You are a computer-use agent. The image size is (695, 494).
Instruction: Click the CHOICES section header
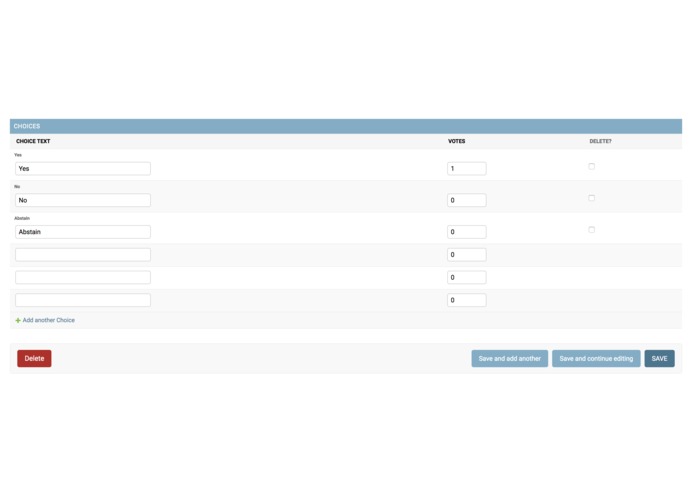[x=346, y=126]
